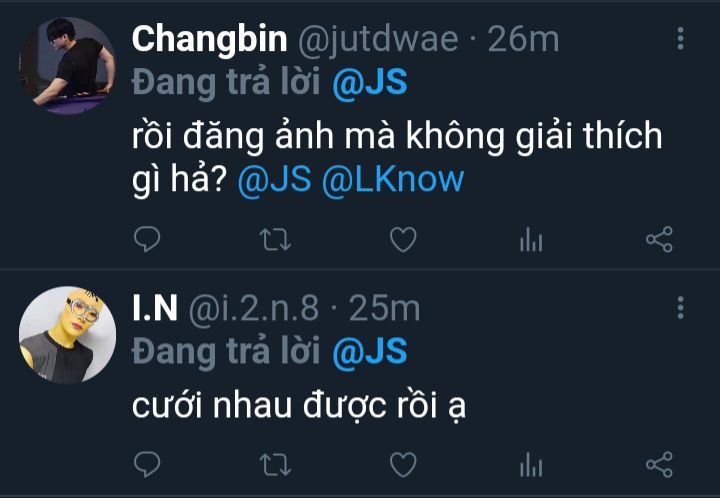Viewport: 720px width, 498px height.
Task: Open @JS in Changbin's replying-to line
Action: 370,83
